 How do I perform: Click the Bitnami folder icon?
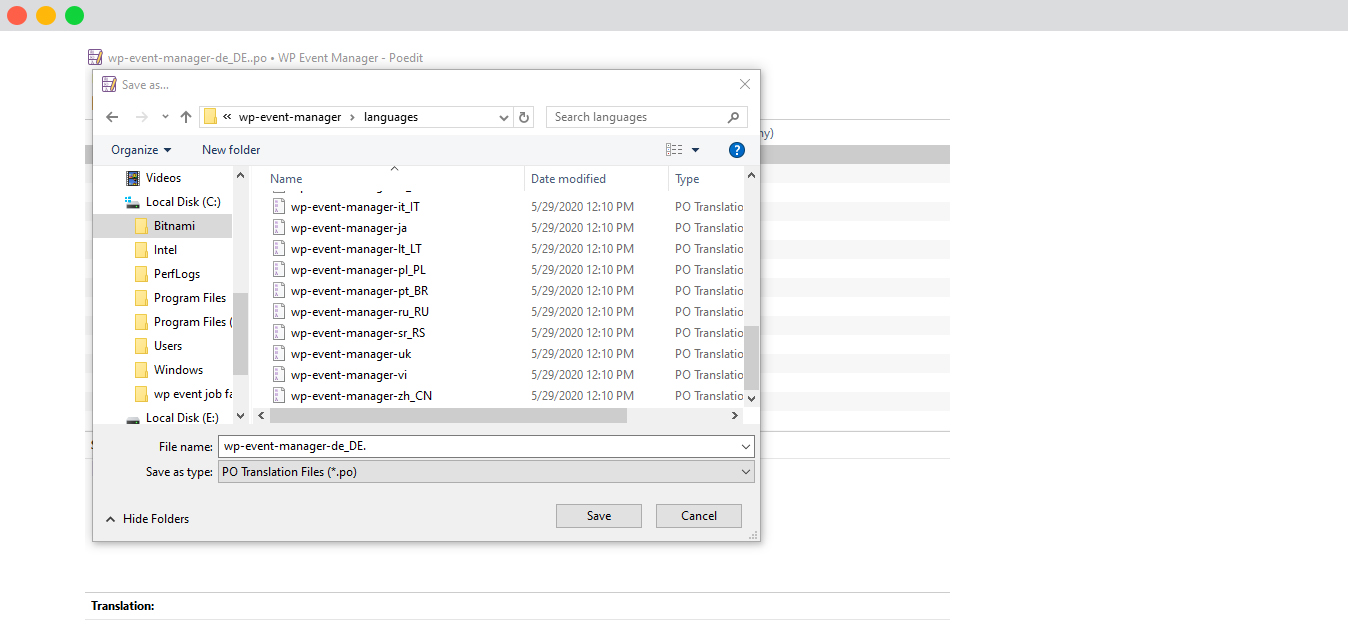coord(141,226)
